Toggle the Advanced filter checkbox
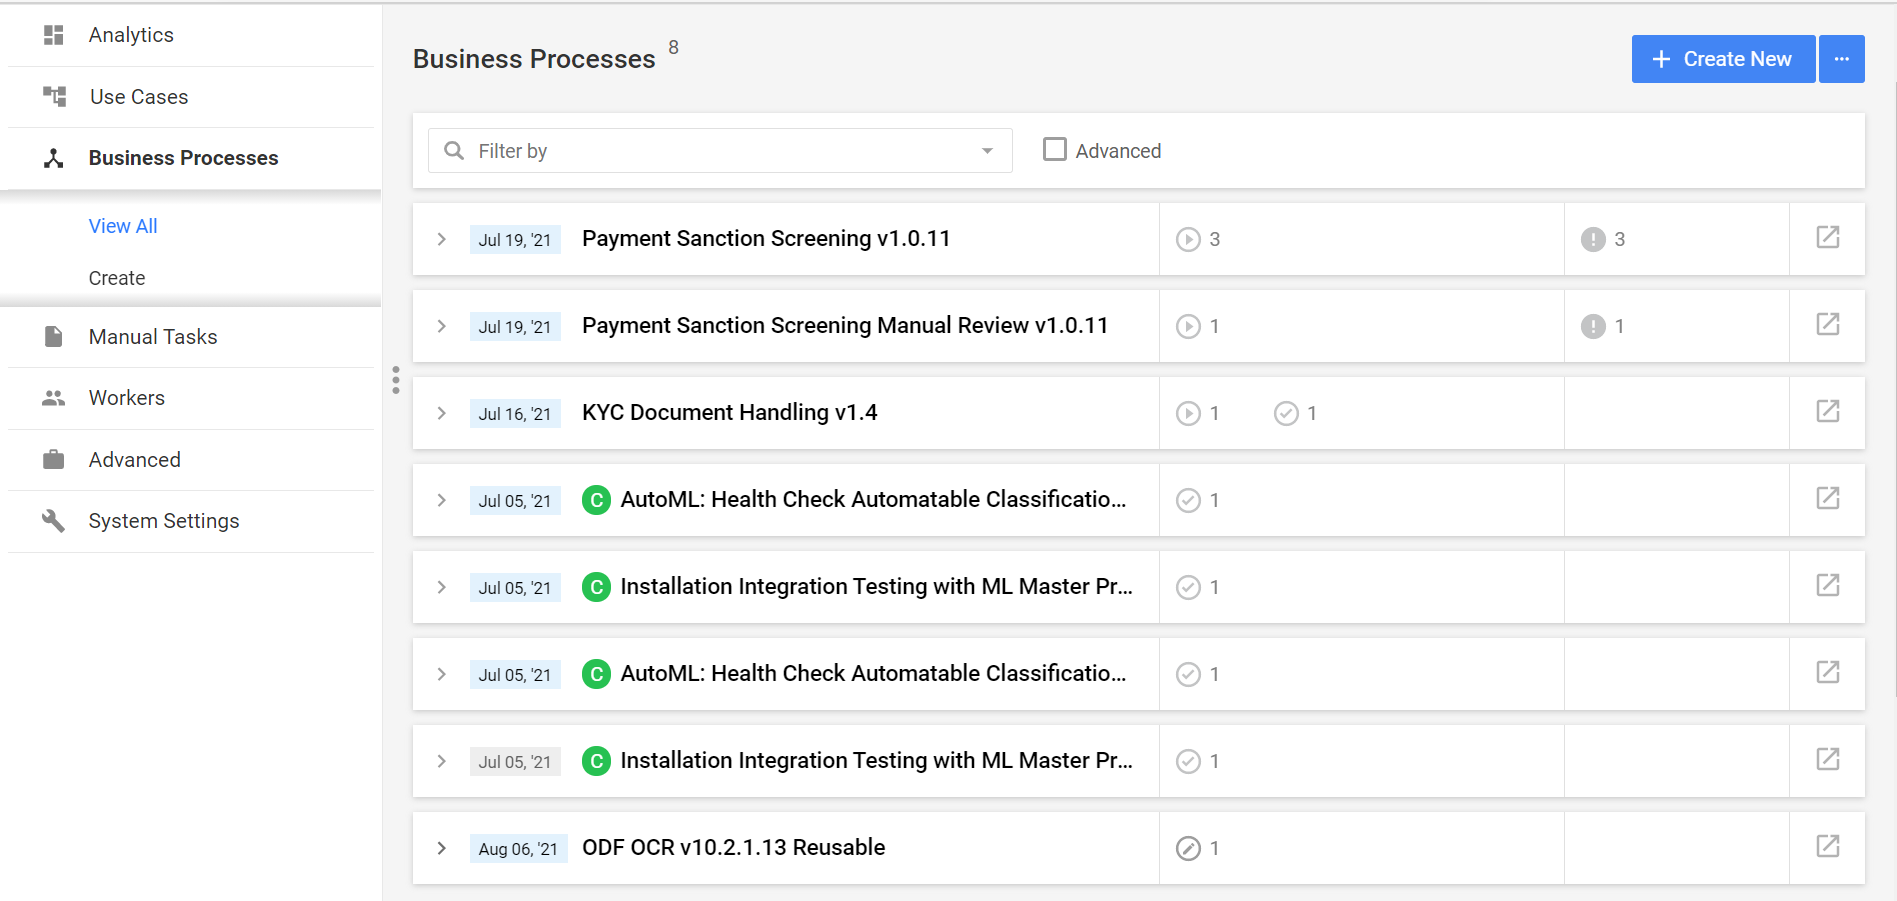Screen dimensions: 1897x901 pyautogui.click(x=1055, y=149)
